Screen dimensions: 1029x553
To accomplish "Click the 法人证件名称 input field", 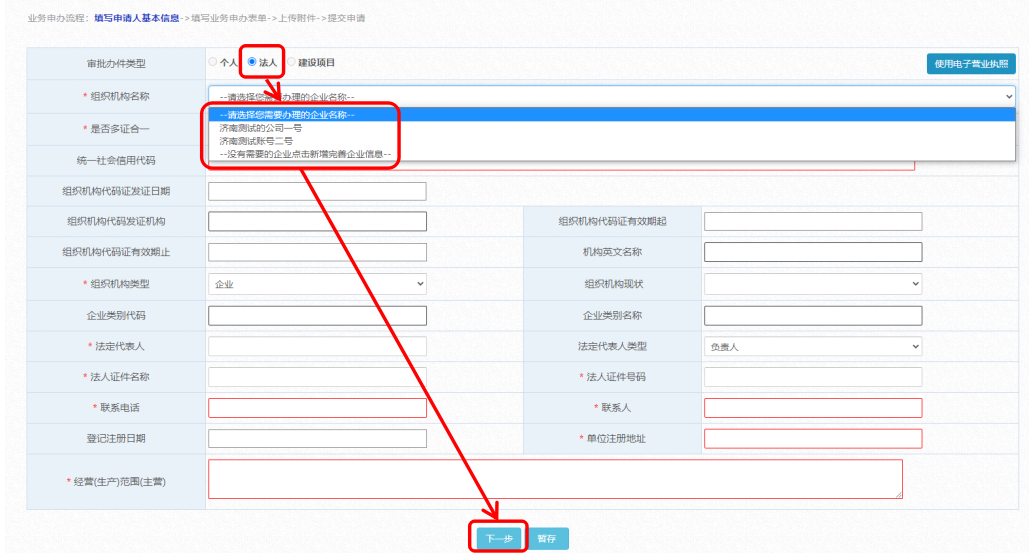I will pos(317,377).
